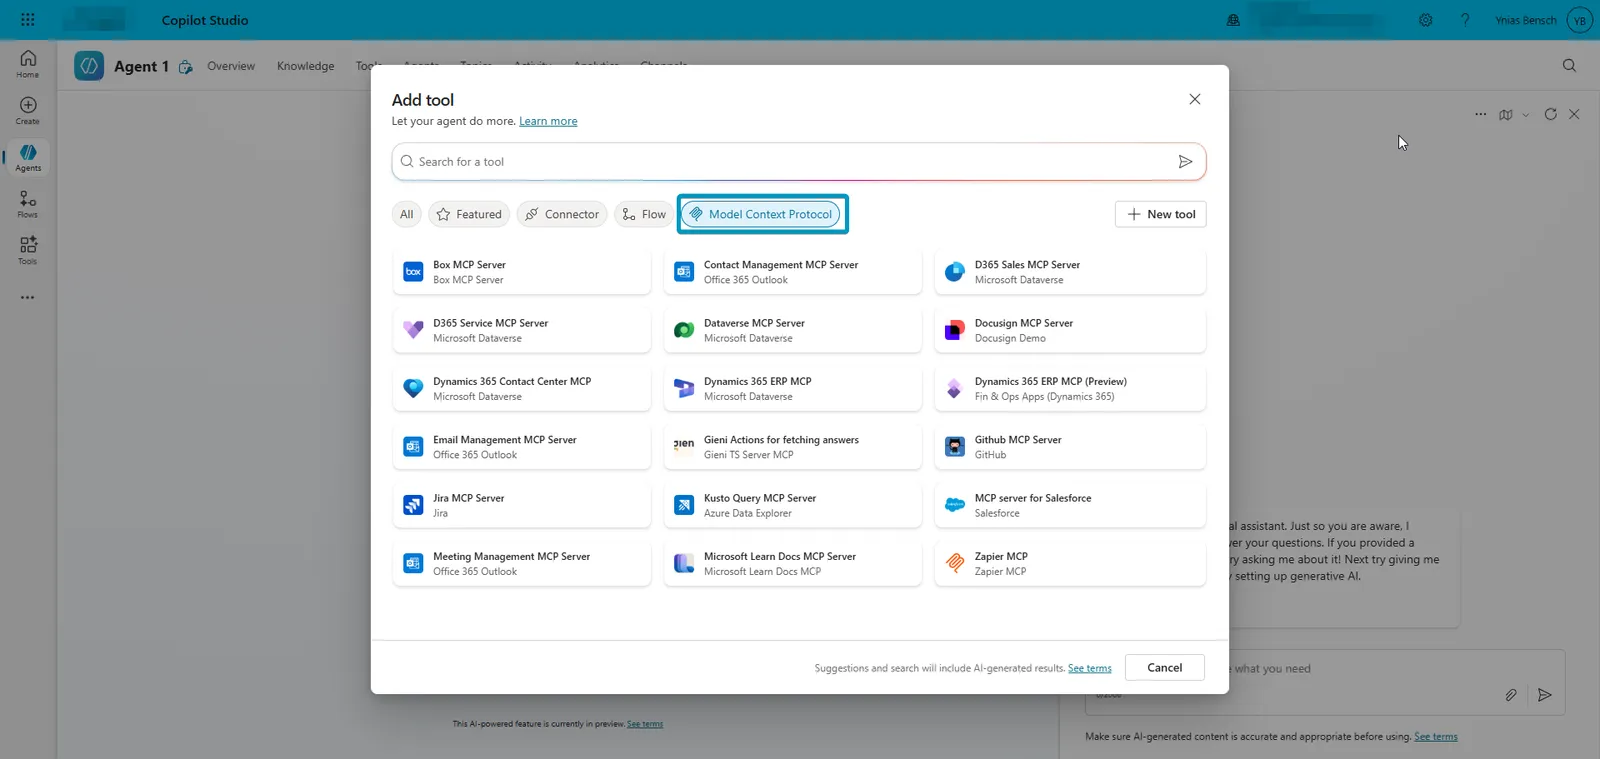Click the chat send message arrow

tap(1545, 695)
